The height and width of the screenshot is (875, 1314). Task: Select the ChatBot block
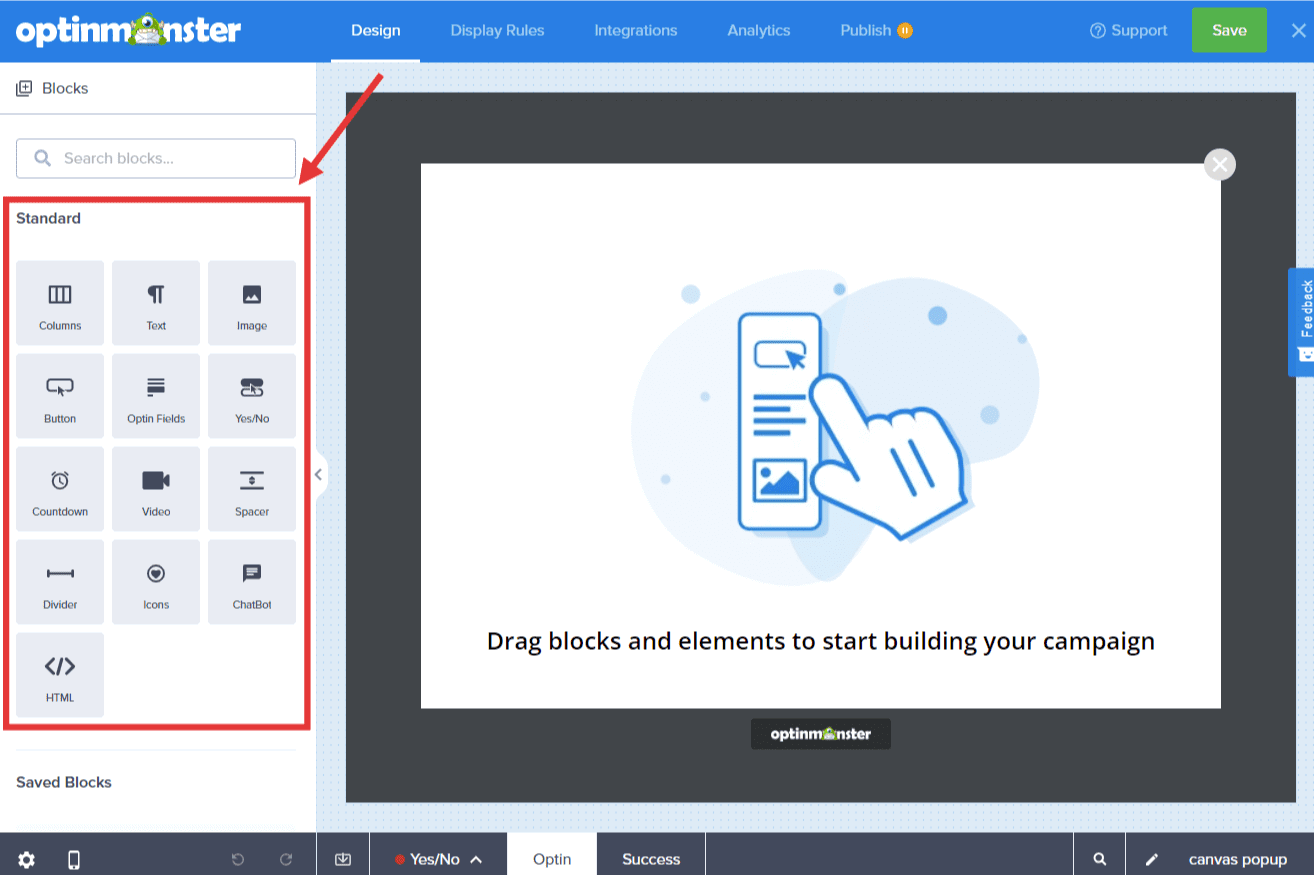tap(251, 581)
